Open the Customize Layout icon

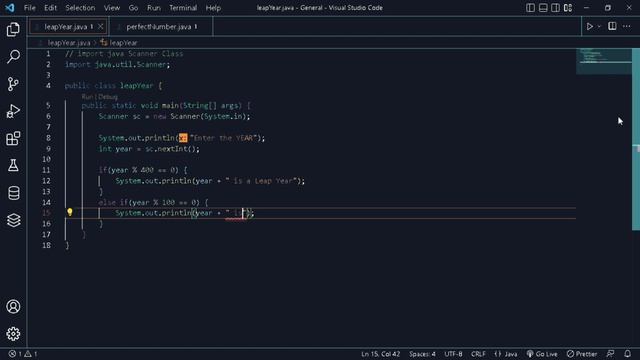pyautogui.click(x=568, y=8)
